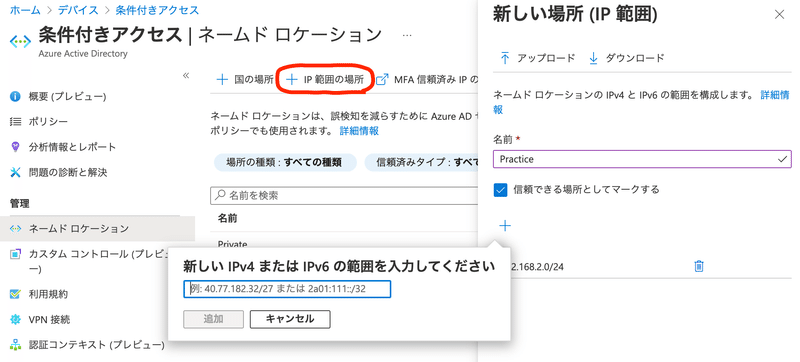Screen dimensions: 800x362
Task: Click the IPv4/IPv6 range input field
Action: pos(287,289)
